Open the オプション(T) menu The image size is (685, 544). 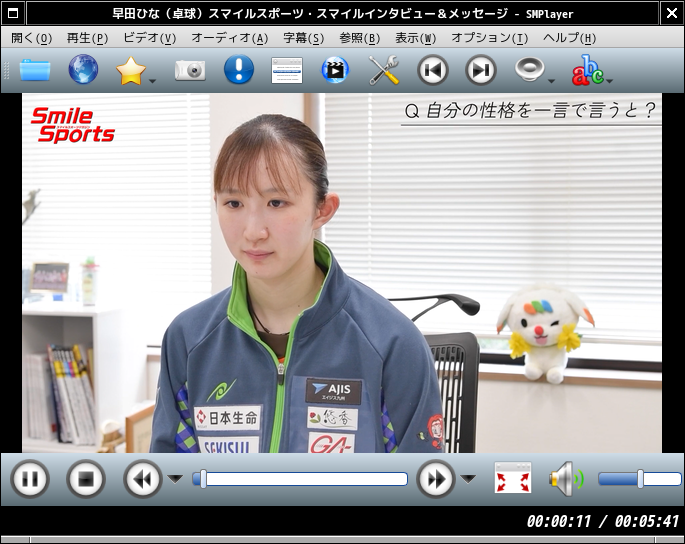(x=489, y=38)
